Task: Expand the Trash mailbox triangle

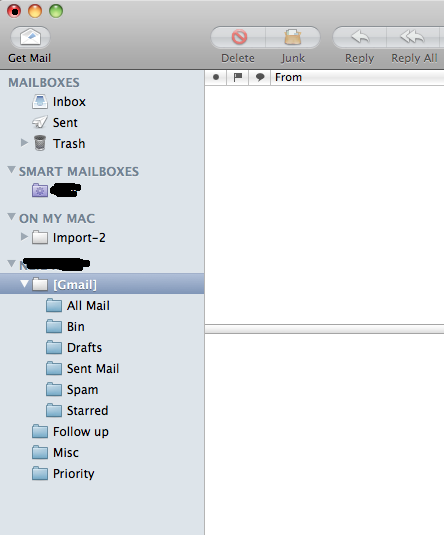Action: [24, 143]
